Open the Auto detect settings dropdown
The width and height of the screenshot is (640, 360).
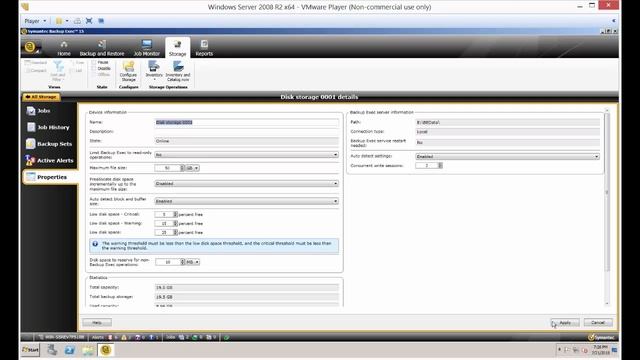[507, 156]
